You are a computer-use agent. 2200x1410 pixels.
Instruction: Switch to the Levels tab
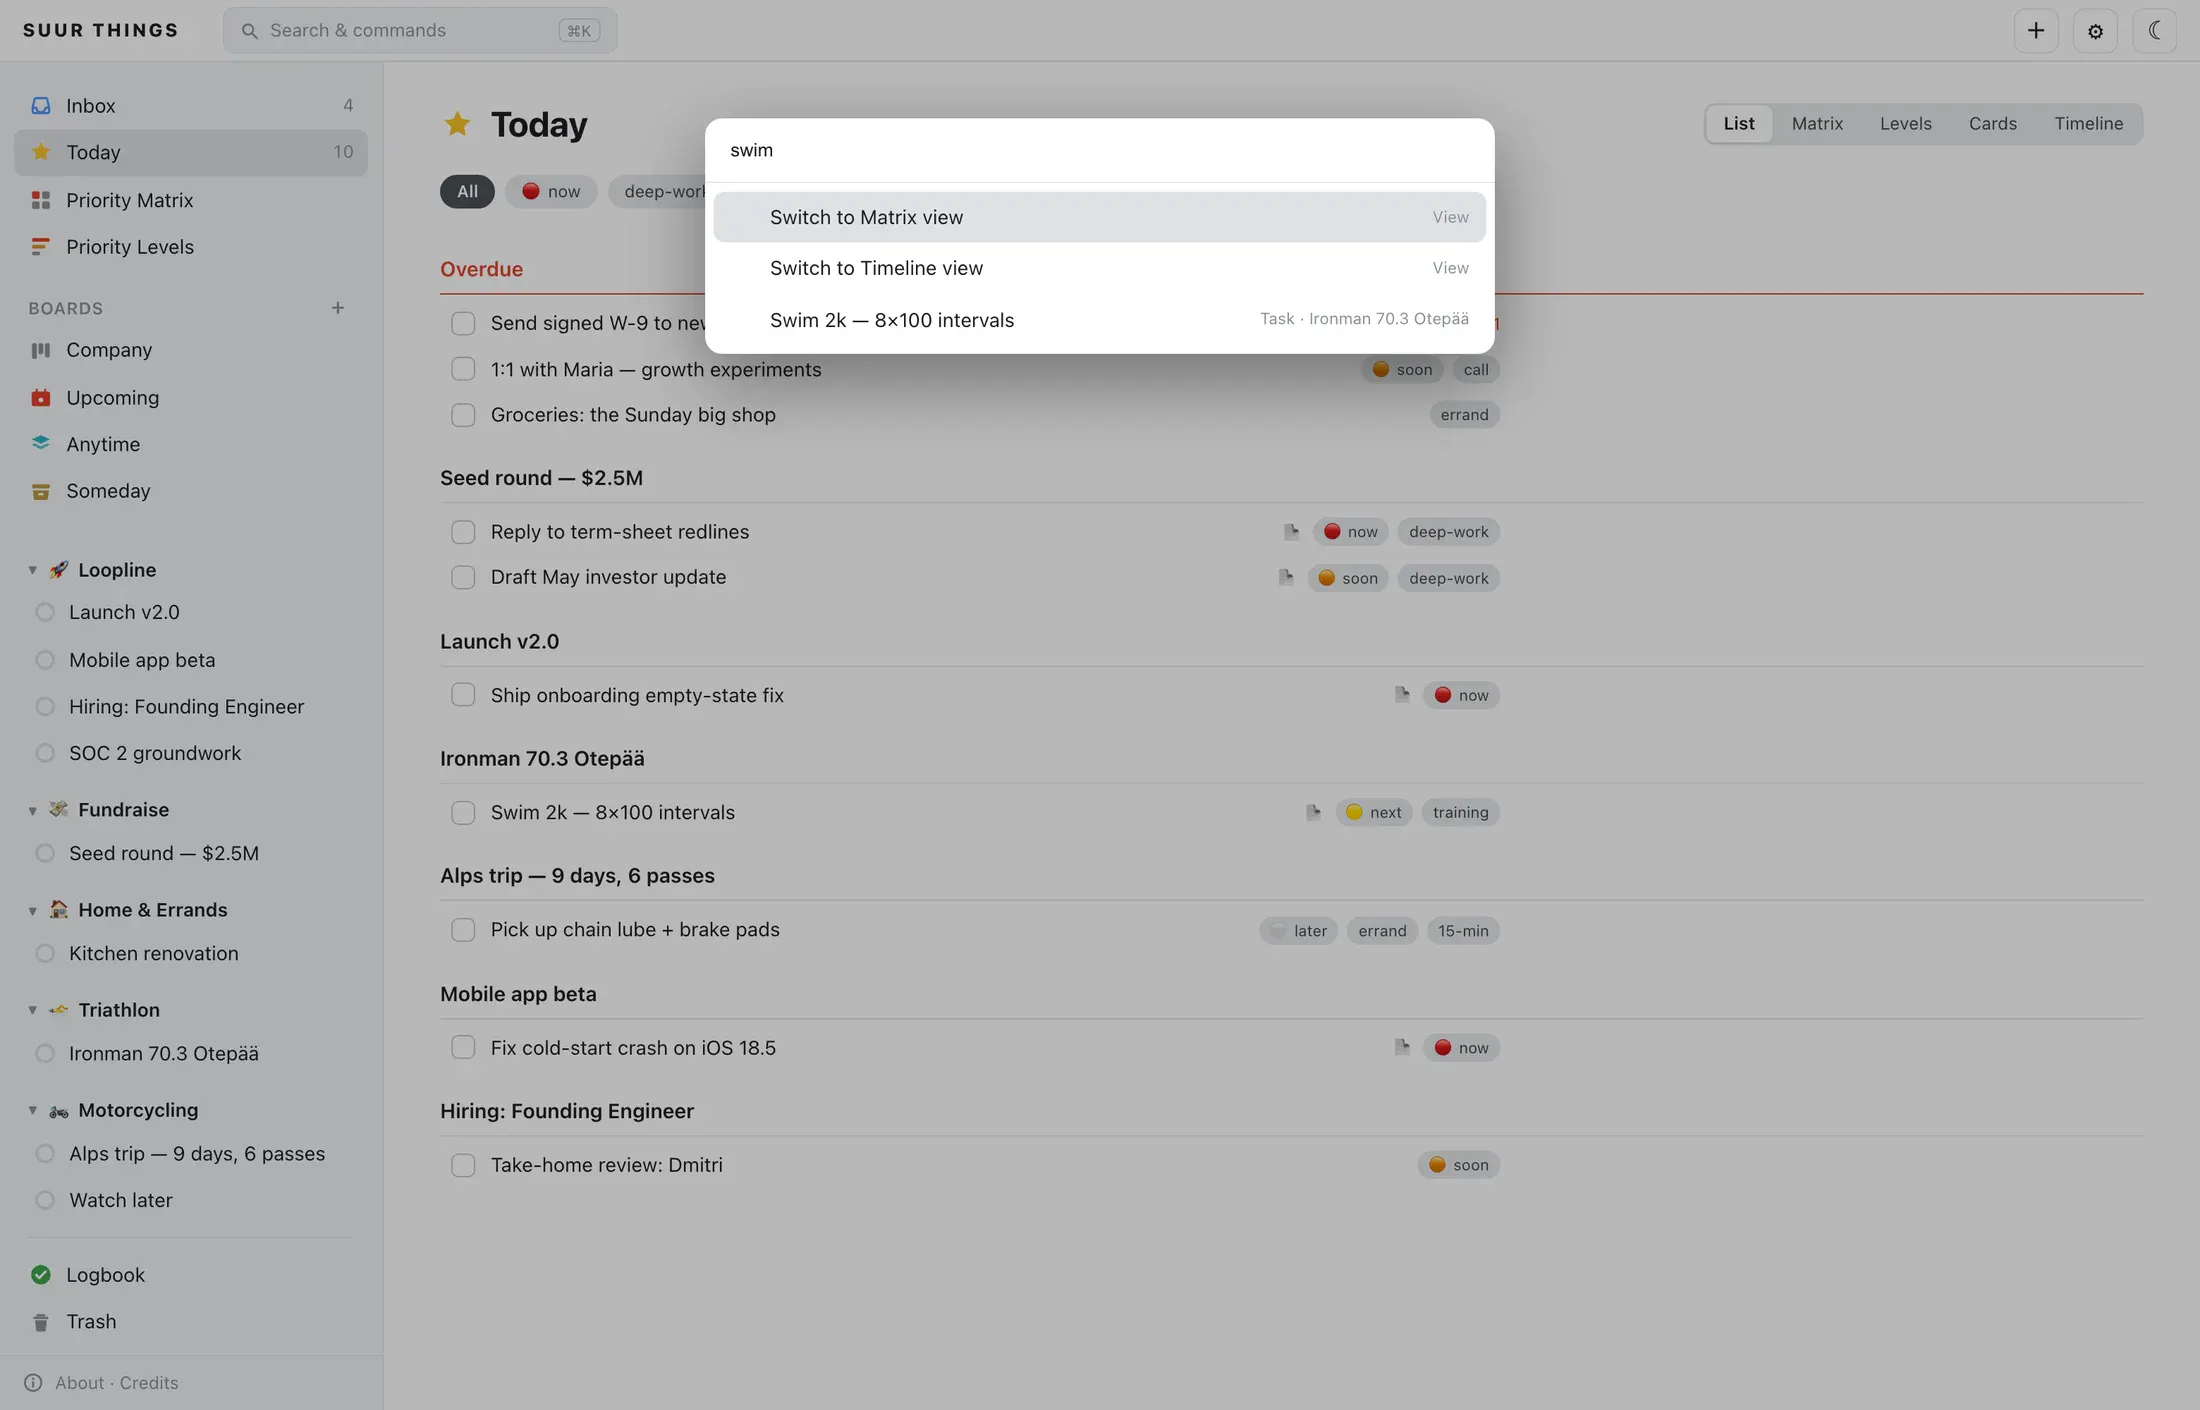(x=1905, y=124)
